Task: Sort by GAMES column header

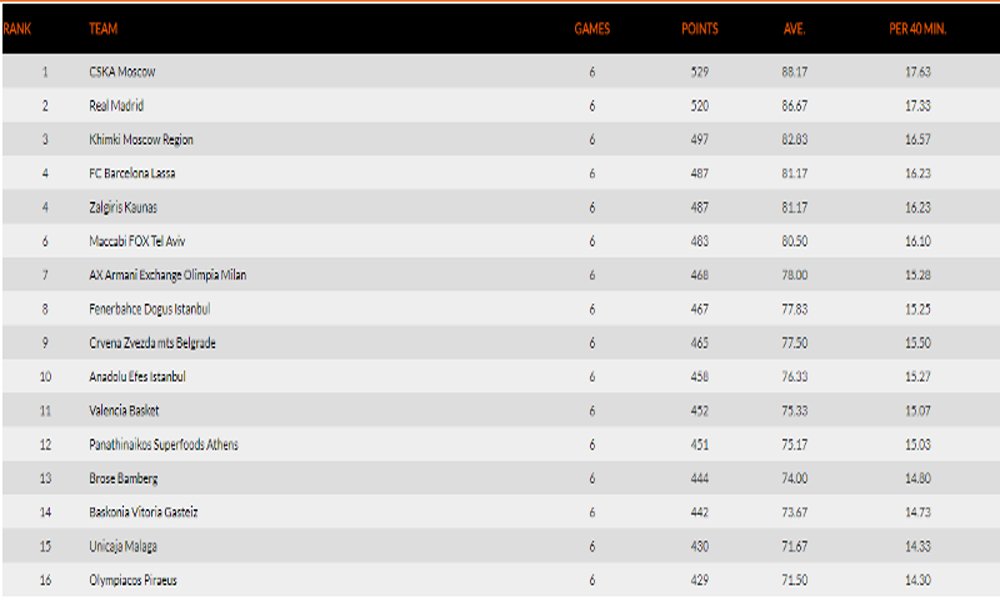Action: (x=591, y=29)
